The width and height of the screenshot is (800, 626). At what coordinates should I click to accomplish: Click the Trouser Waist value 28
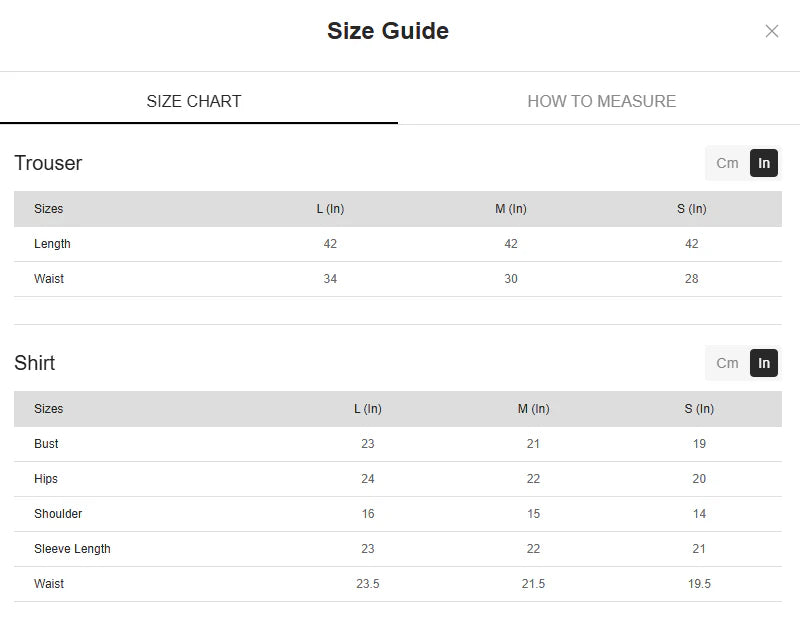[691, 279]
